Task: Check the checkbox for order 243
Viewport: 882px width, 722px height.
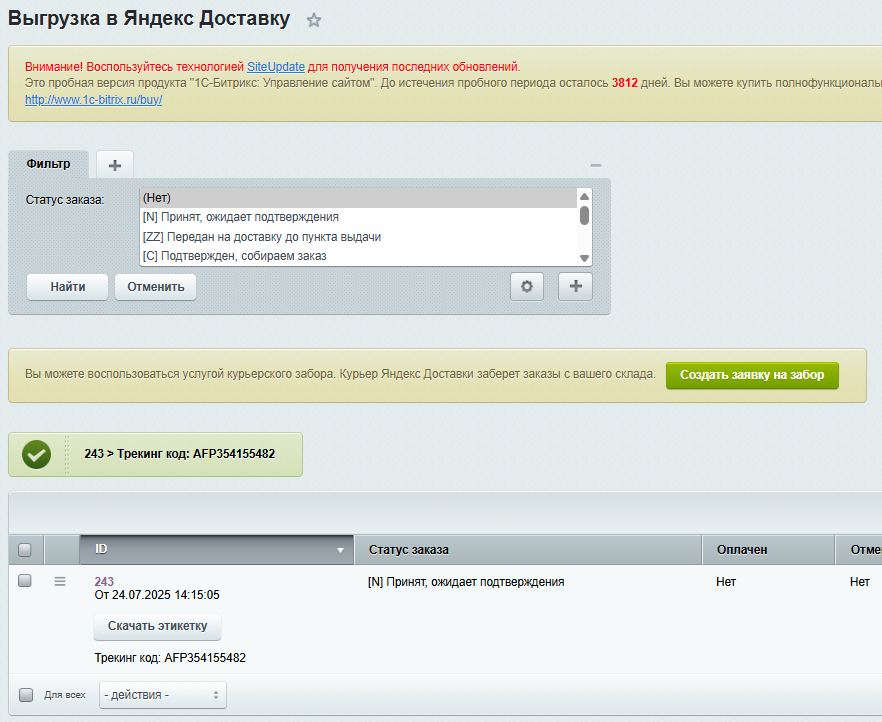Action: 25,580
